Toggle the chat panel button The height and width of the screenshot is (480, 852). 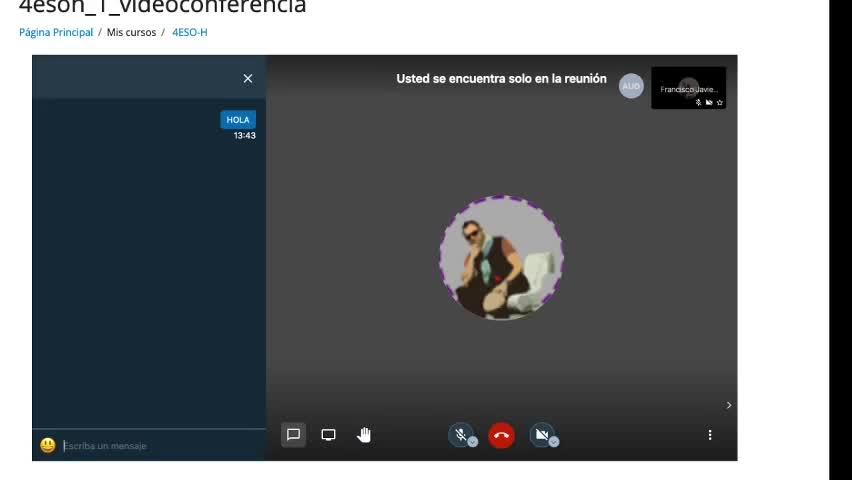pyautogui.click(x=293, y=435)
